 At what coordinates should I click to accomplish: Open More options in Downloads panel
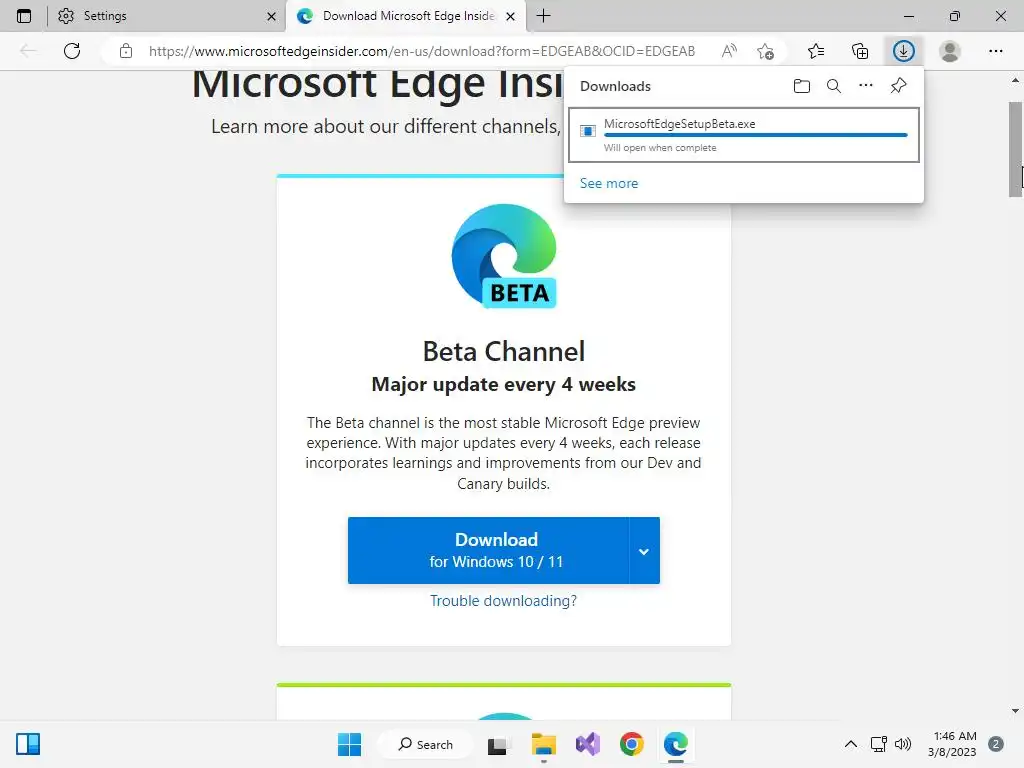[x=866, y=86]
